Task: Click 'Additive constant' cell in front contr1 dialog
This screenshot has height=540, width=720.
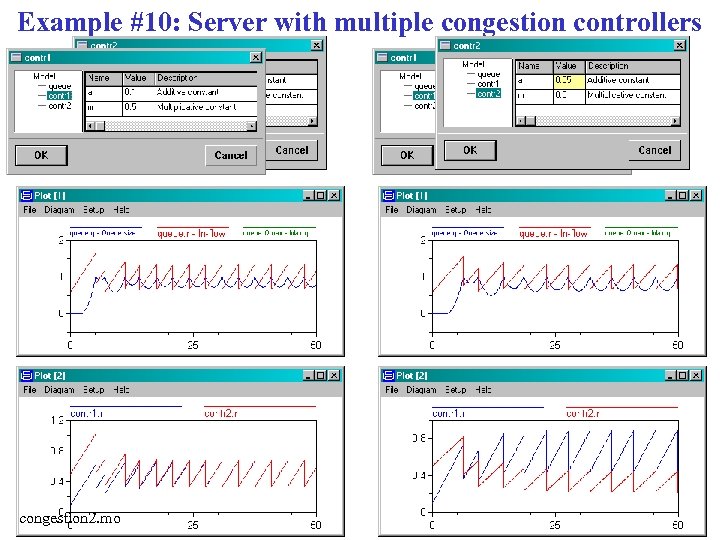Action: [206, 92]
